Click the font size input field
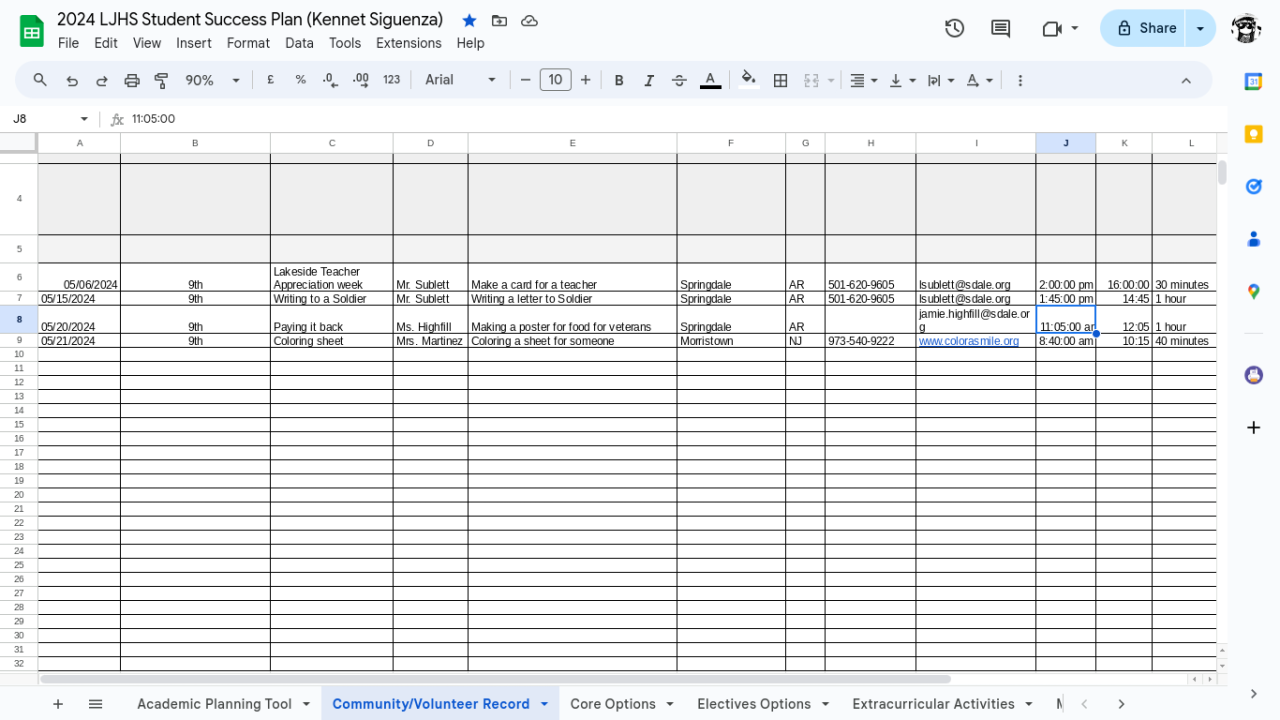 [555, 80]
